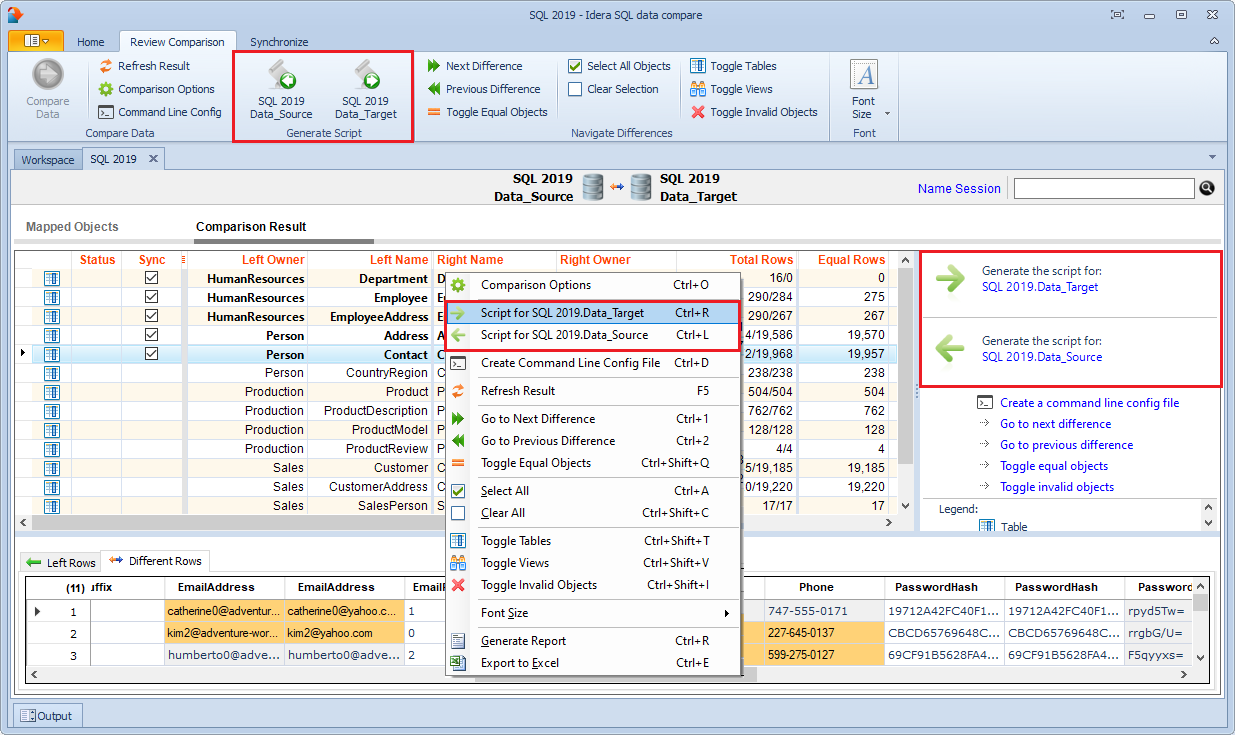This screenshot has width=1235, height=735.
Task: Open Comparison Options from the ribbon
Action: (x=107, y=89)
